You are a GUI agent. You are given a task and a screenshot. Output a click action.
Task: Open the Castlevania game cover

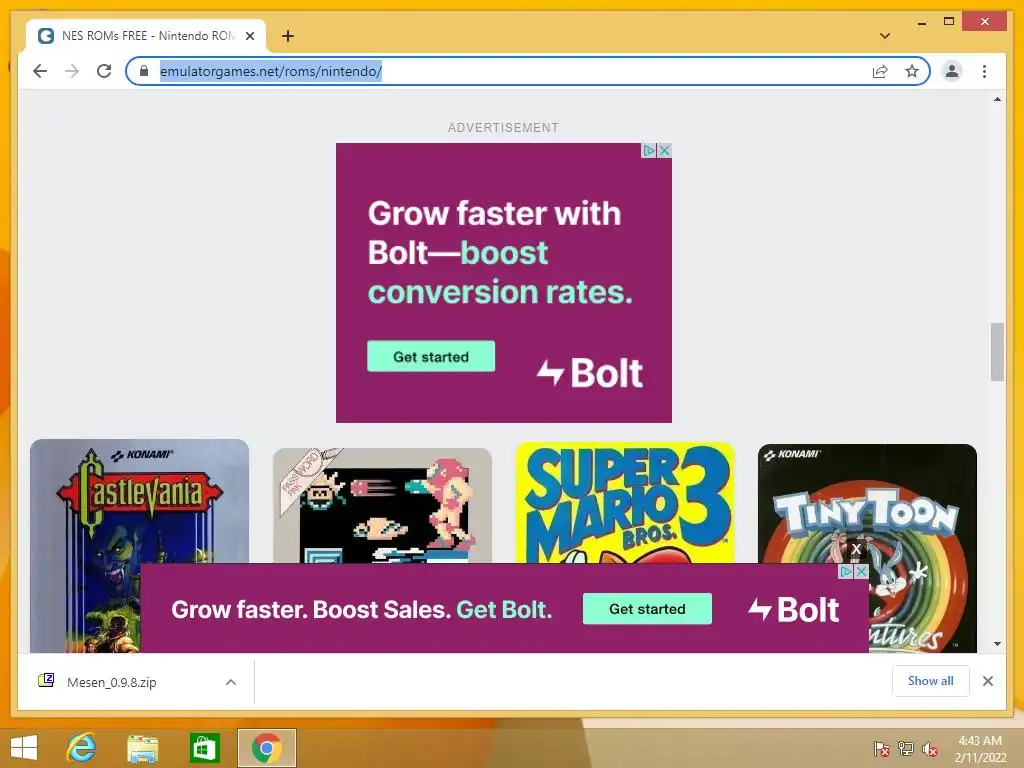click(139, 546)
